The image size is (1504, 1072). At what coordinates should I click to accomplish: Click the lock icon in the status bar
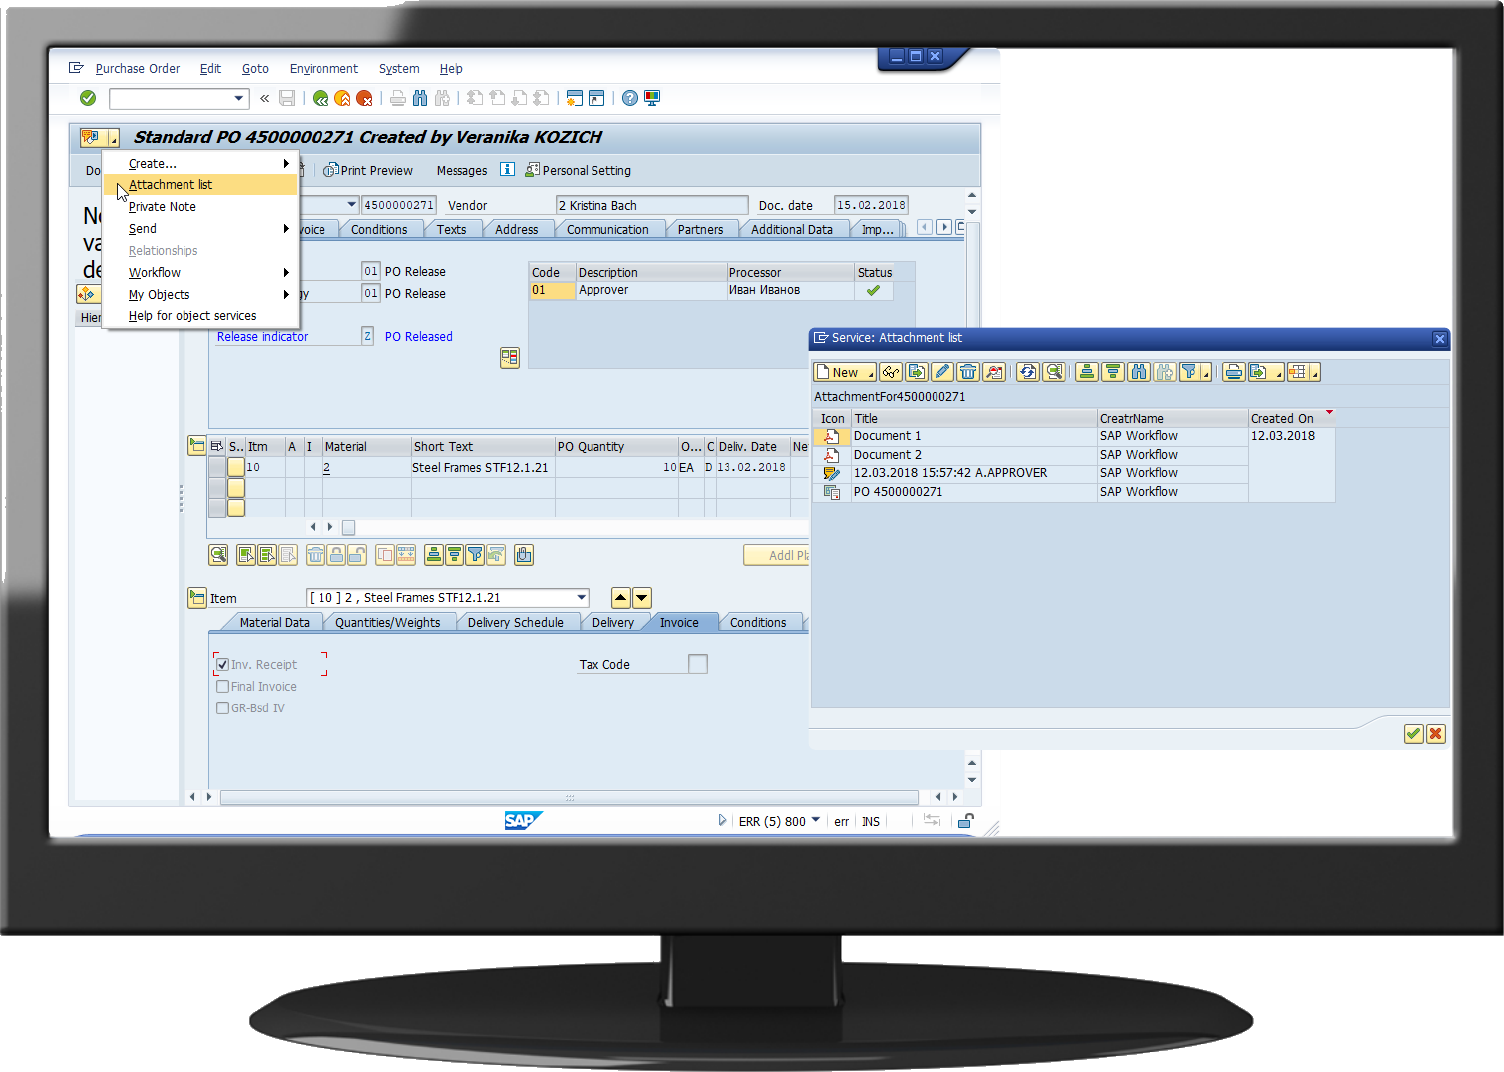tap(966, 821)
